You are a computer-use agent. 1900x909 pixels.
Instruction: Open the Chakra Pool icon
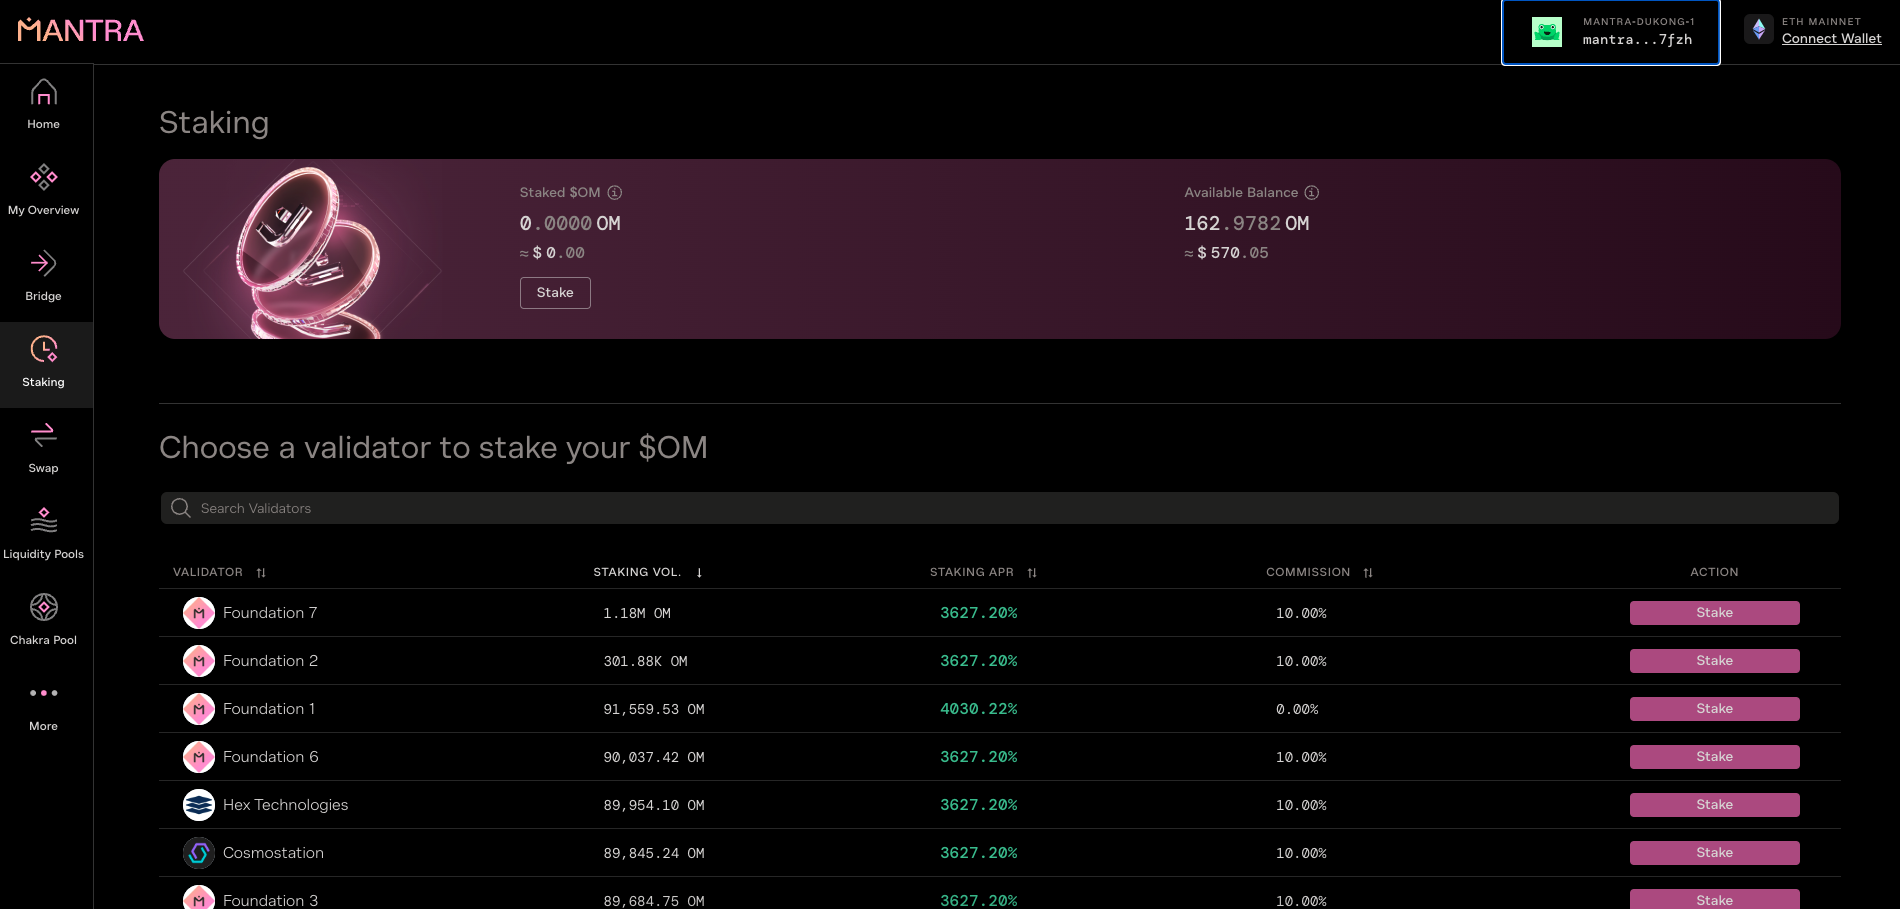[x=43, y=608]
